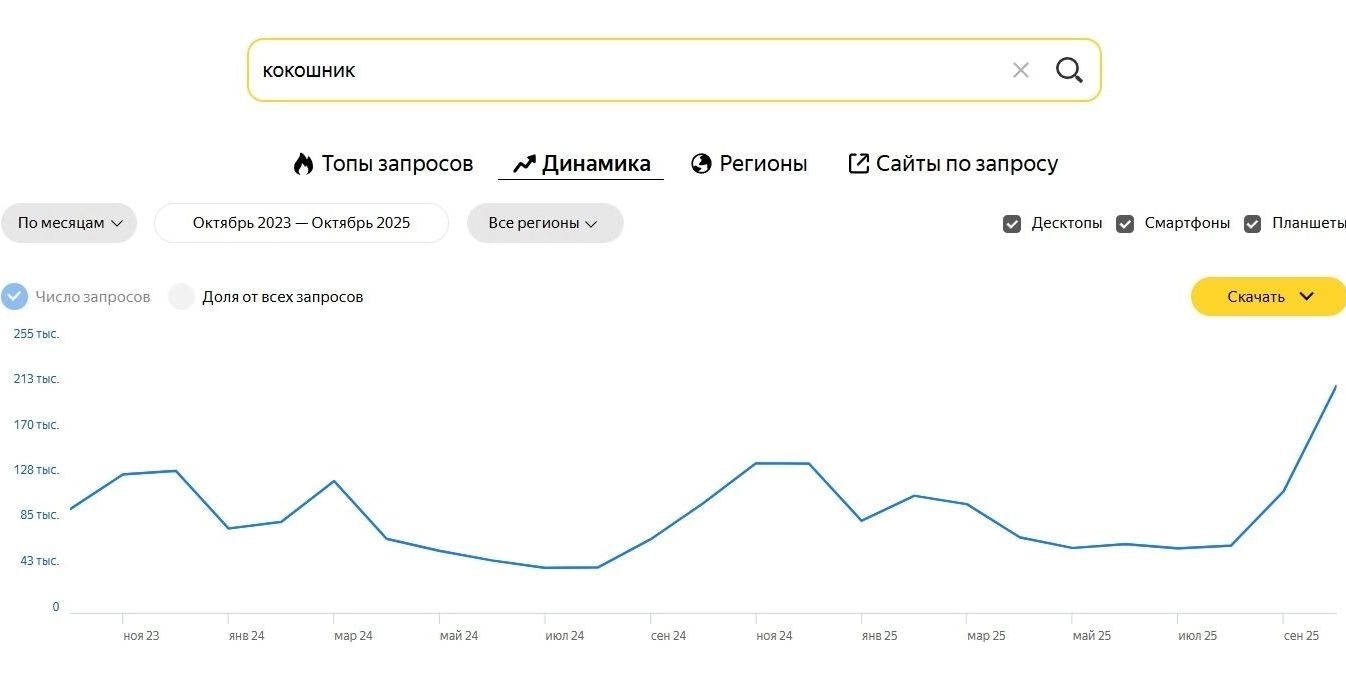
Task: Clear the search field with X icon
Action: (x=1020, y=70)
